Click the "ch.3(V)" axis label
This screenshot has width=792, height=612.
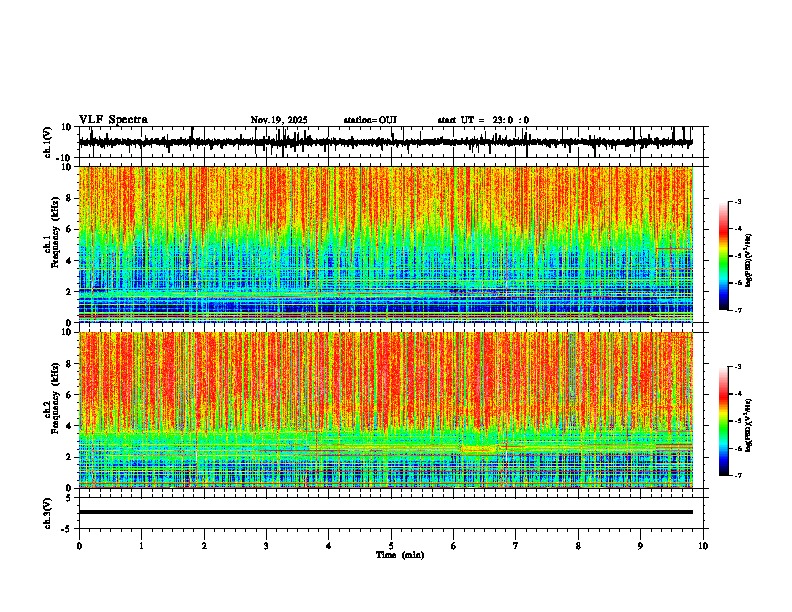(48, 514)
